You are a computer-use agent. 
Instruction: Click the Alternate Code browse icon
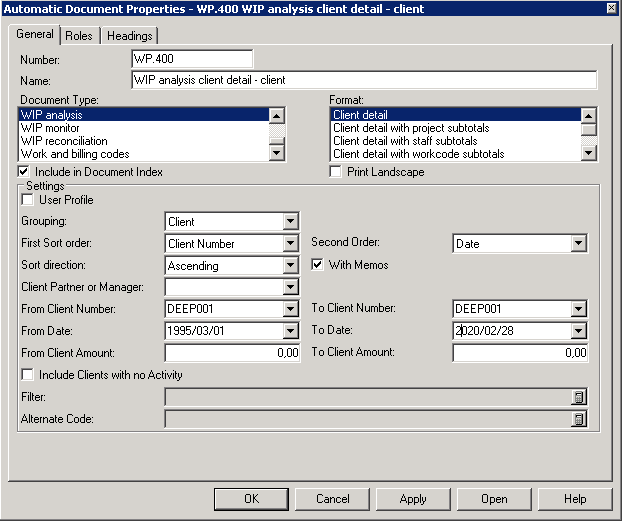pyautogui.click(x=578, y=419)
